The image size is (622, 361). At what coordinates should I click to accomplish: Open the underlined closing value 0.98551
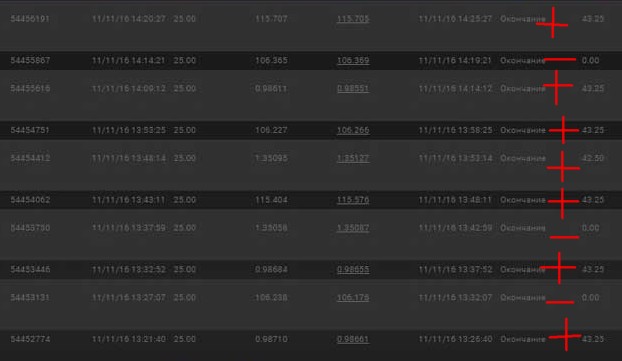tap(353, 88)
